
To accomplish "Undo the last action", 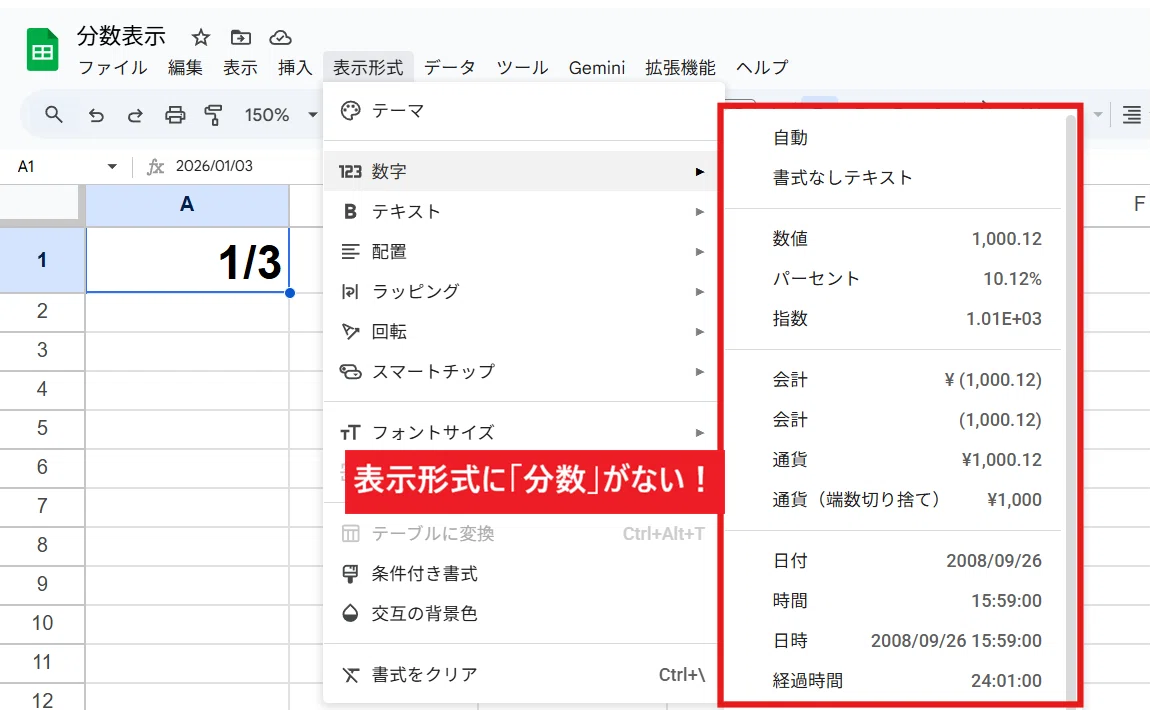I will [x=96, y=115].
